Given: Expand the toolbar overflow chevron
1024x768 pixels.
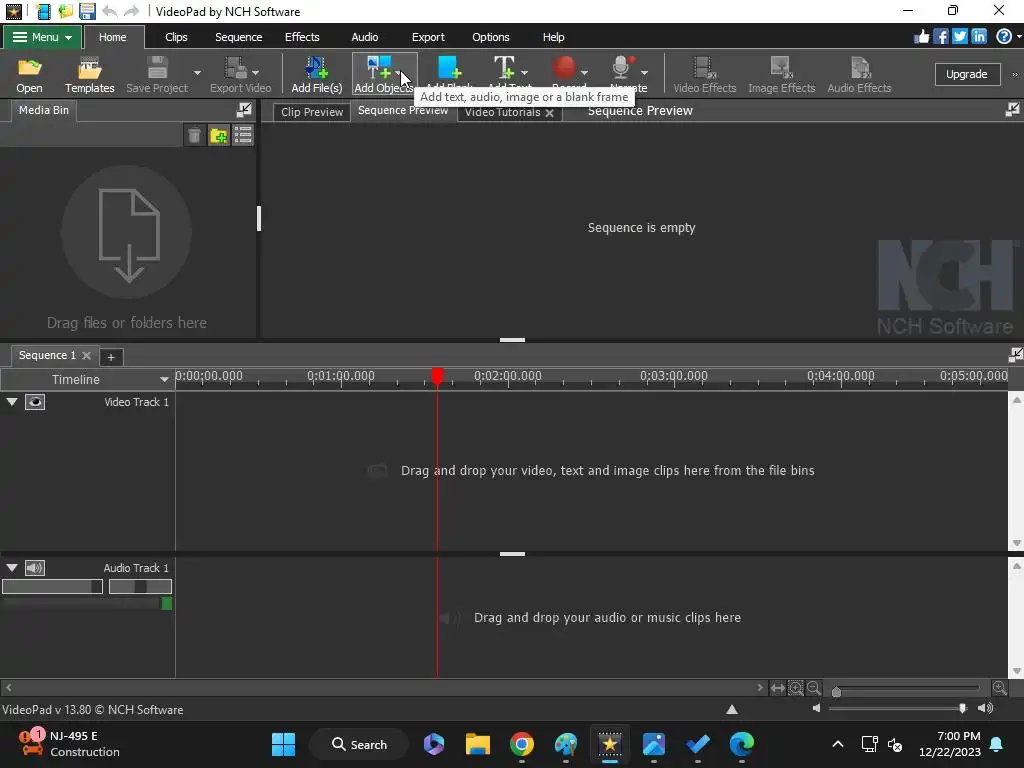Looking at the screenshot, I should [x=1015, y=74].
